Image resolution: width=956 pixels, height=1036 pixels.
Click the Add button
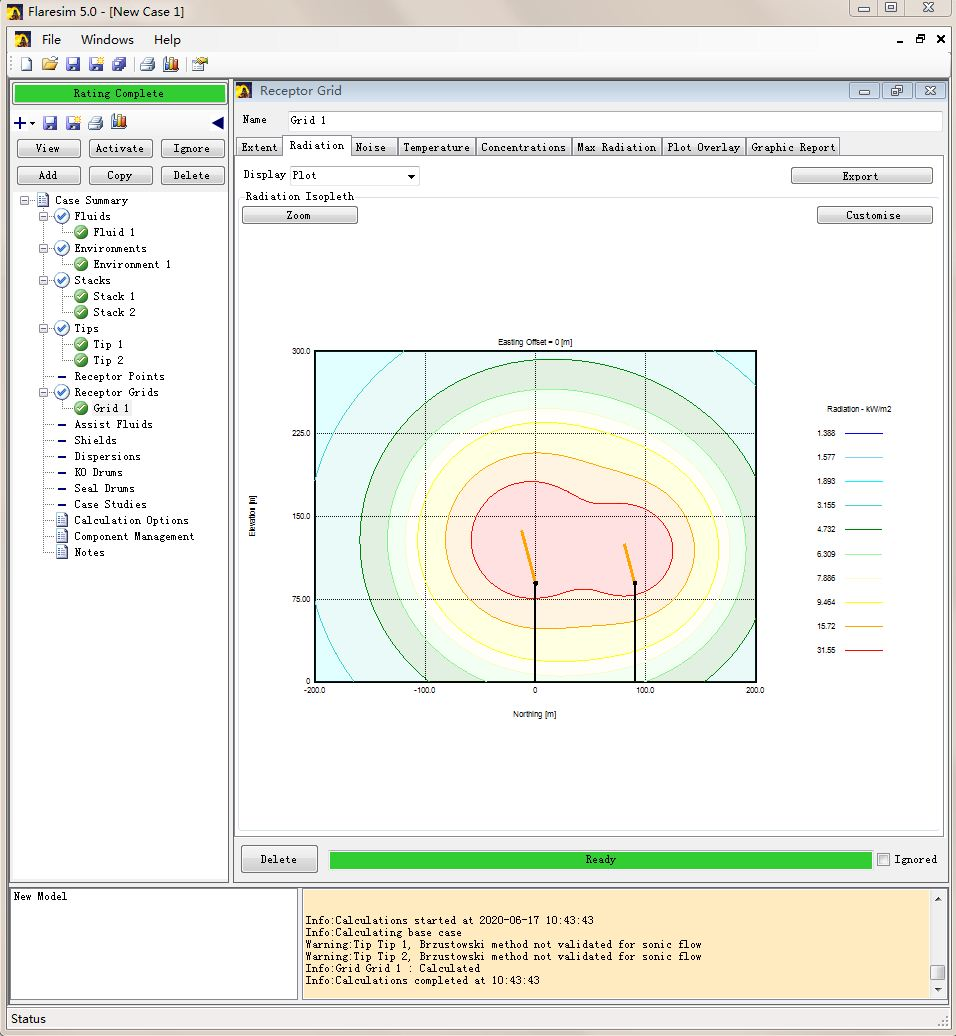[48, 175]
